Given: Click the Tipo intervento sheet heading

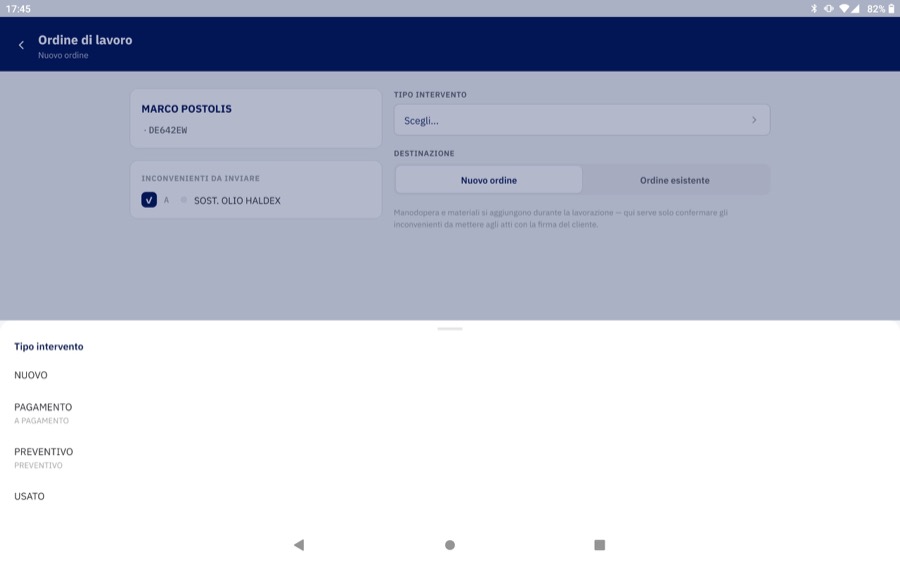Looking at the screenshot, I should click(49, 347).
